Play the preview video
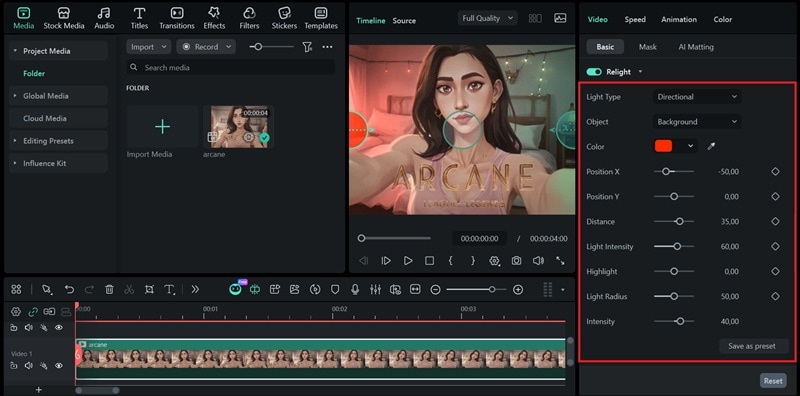 coord(408,261)
